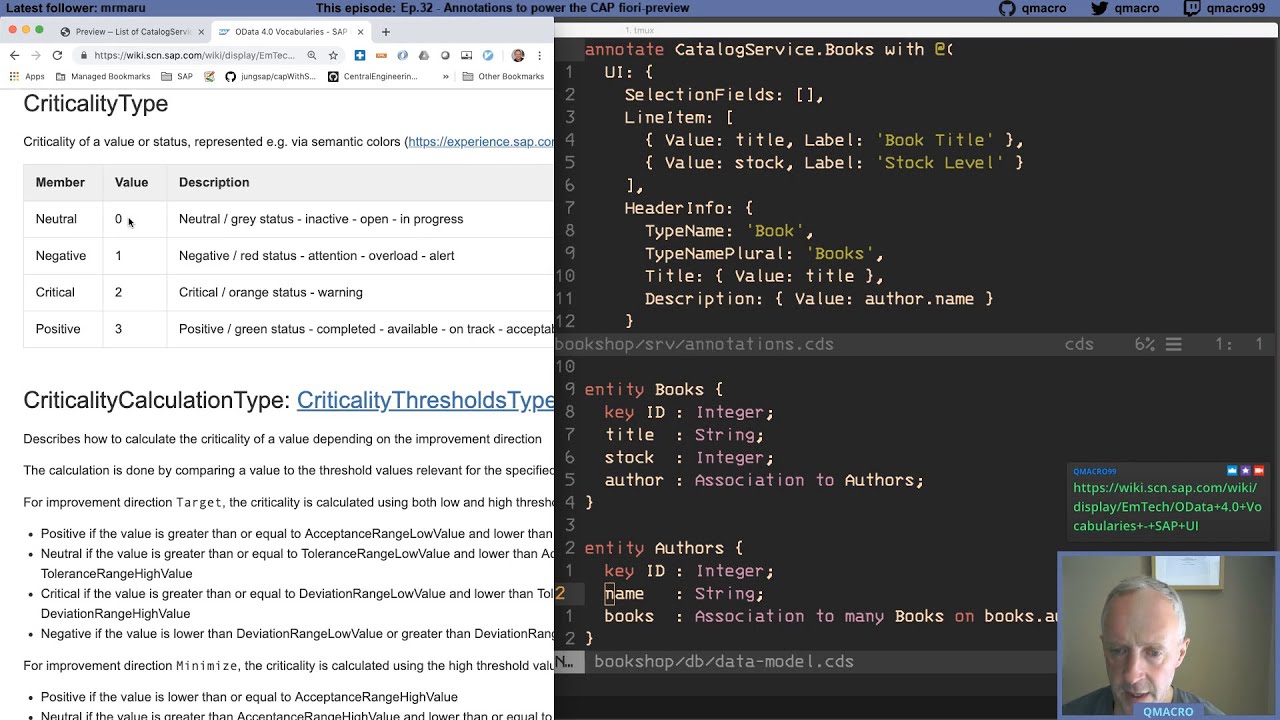Viewport: 1280px width, 720px height.
Task: Open the SAP bookmarks folder
Action: click(x=177, y=76)
